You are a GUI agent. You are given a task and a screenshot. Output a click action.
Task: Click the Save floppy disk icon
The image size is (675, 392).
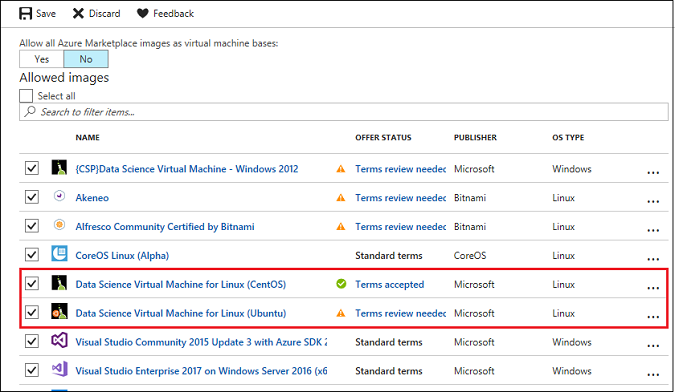25,13
